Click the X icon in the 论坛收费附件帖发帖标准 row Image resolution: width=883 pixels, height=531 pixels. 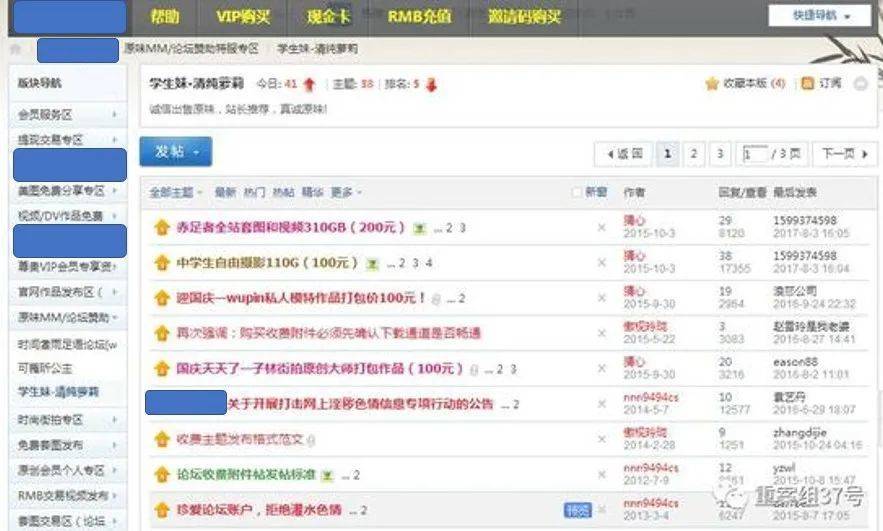(601, 475)
